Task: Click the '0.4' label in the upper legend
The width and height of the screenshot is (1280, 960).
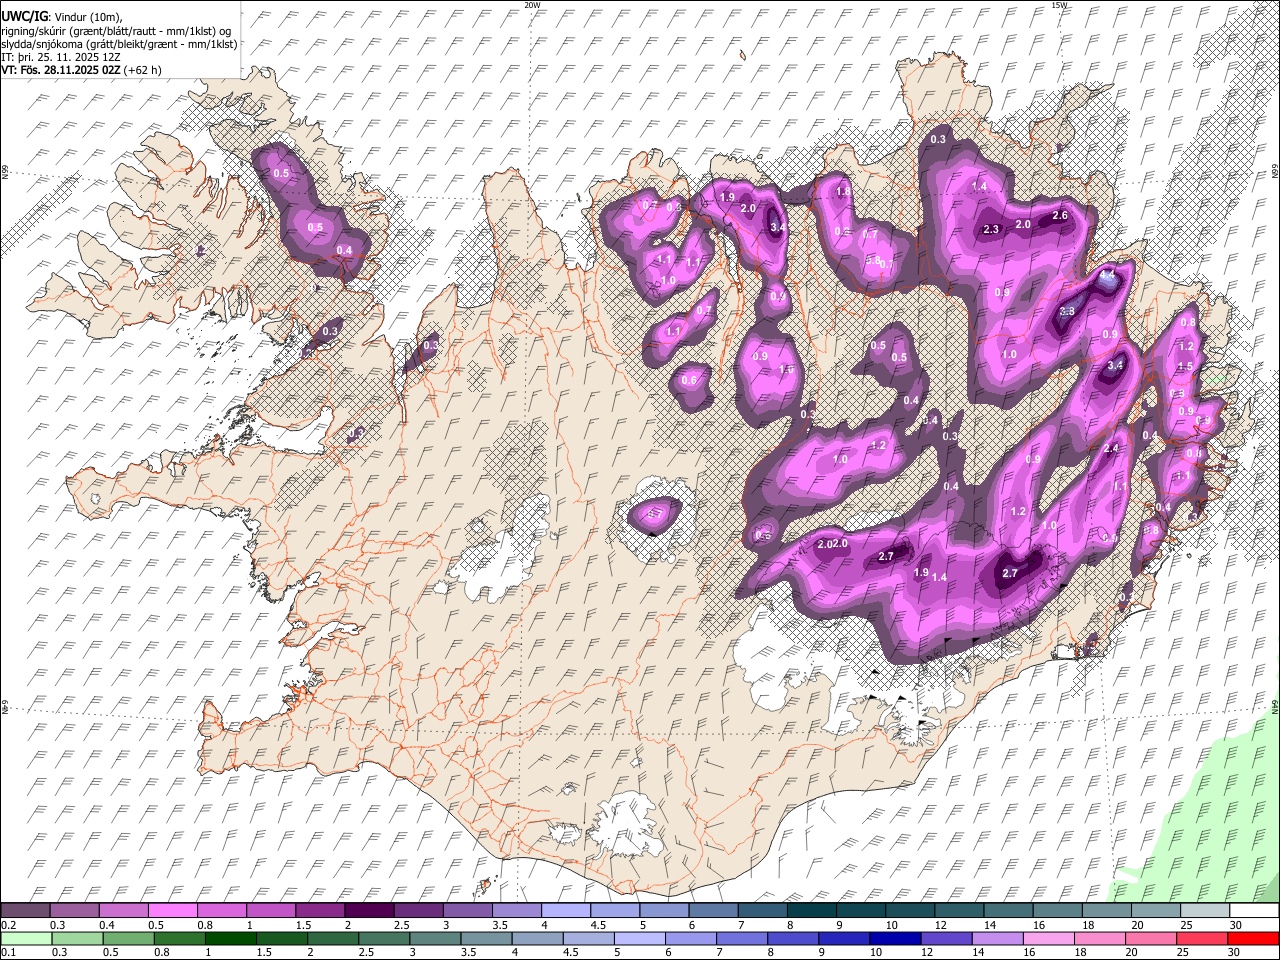Action: point(107,925)
